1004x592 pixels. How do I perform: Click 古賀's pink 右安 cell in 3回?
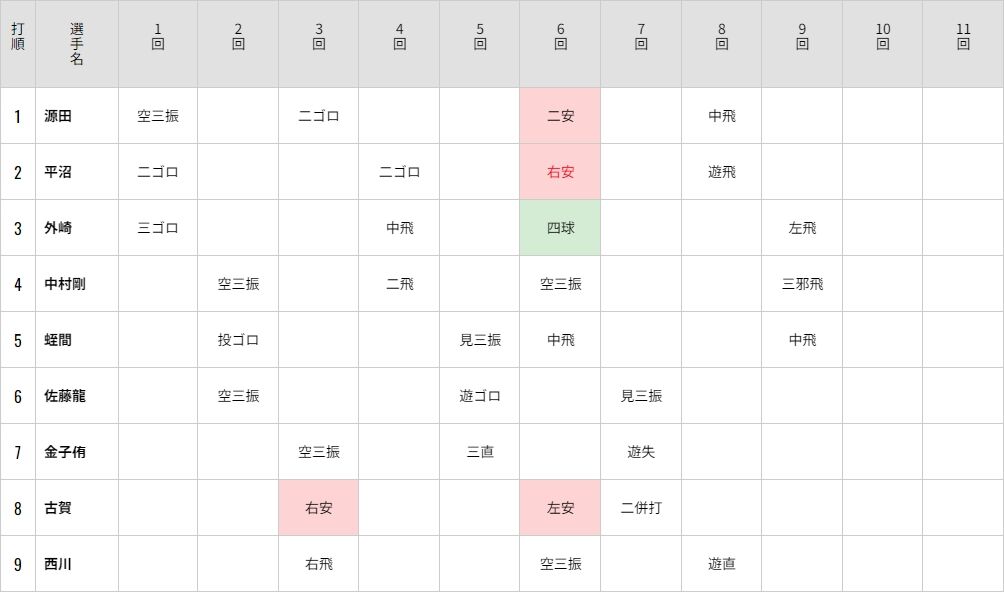point(319,508)
